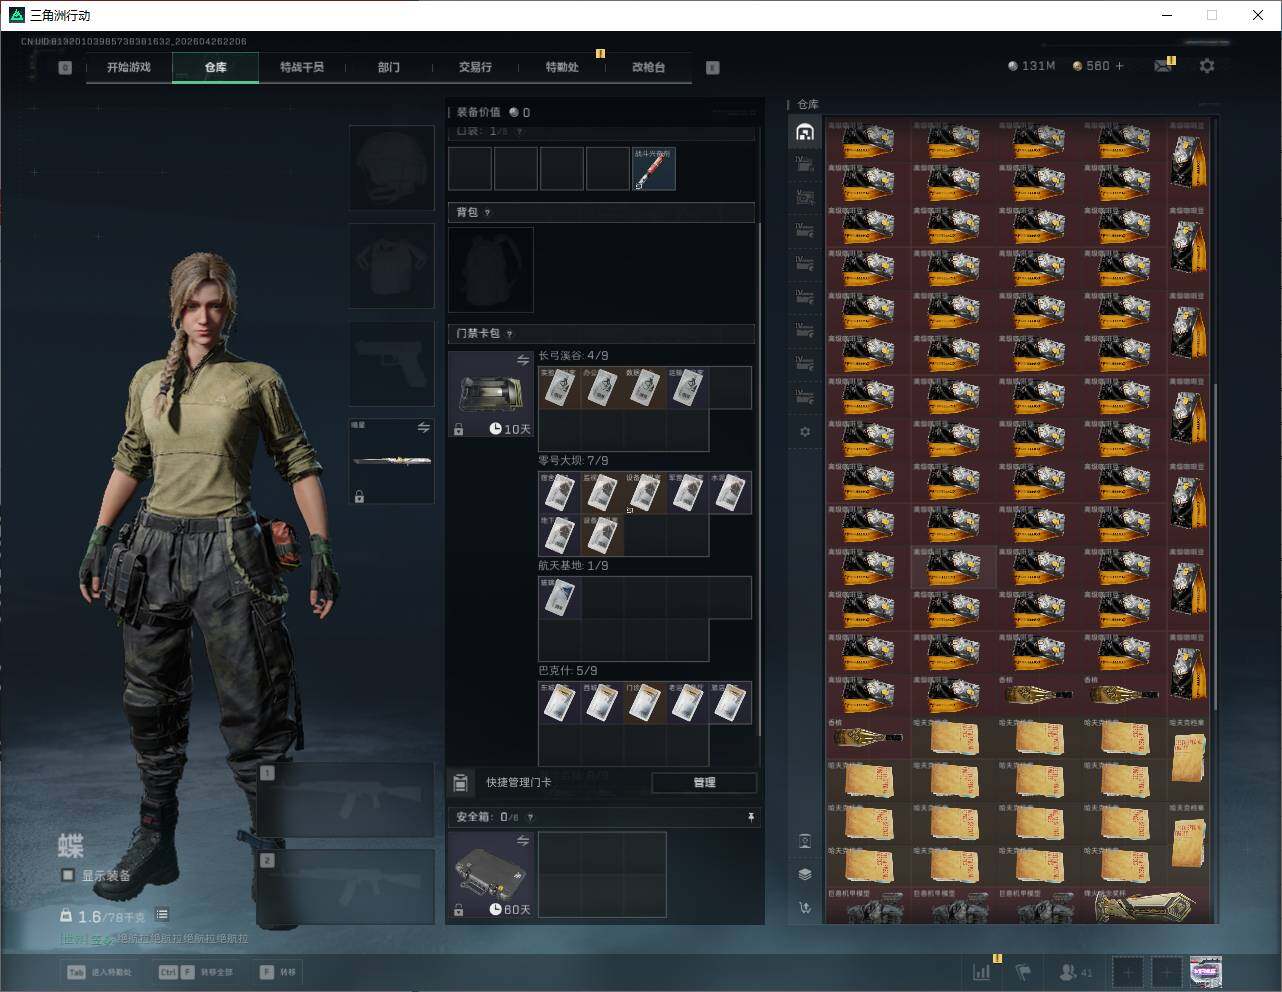
Task: Open the main warehouse storage tab
Action: pyautogui.click(x=805, y=132)
